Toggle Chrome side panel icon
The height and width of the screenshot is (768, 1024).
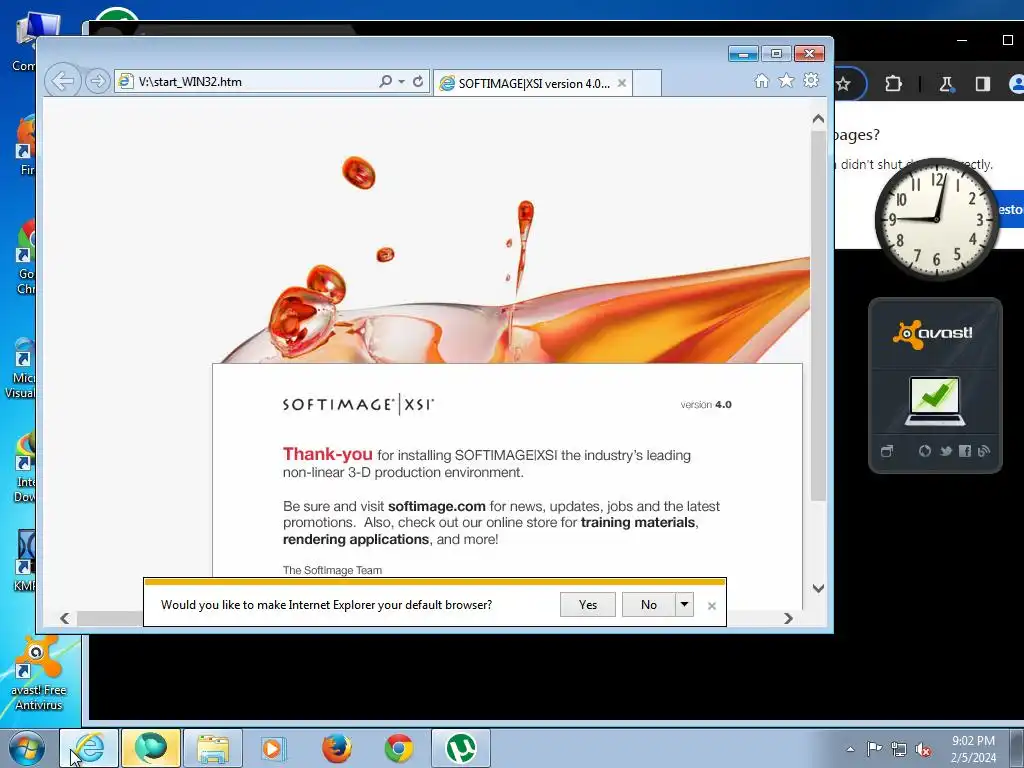982,84
